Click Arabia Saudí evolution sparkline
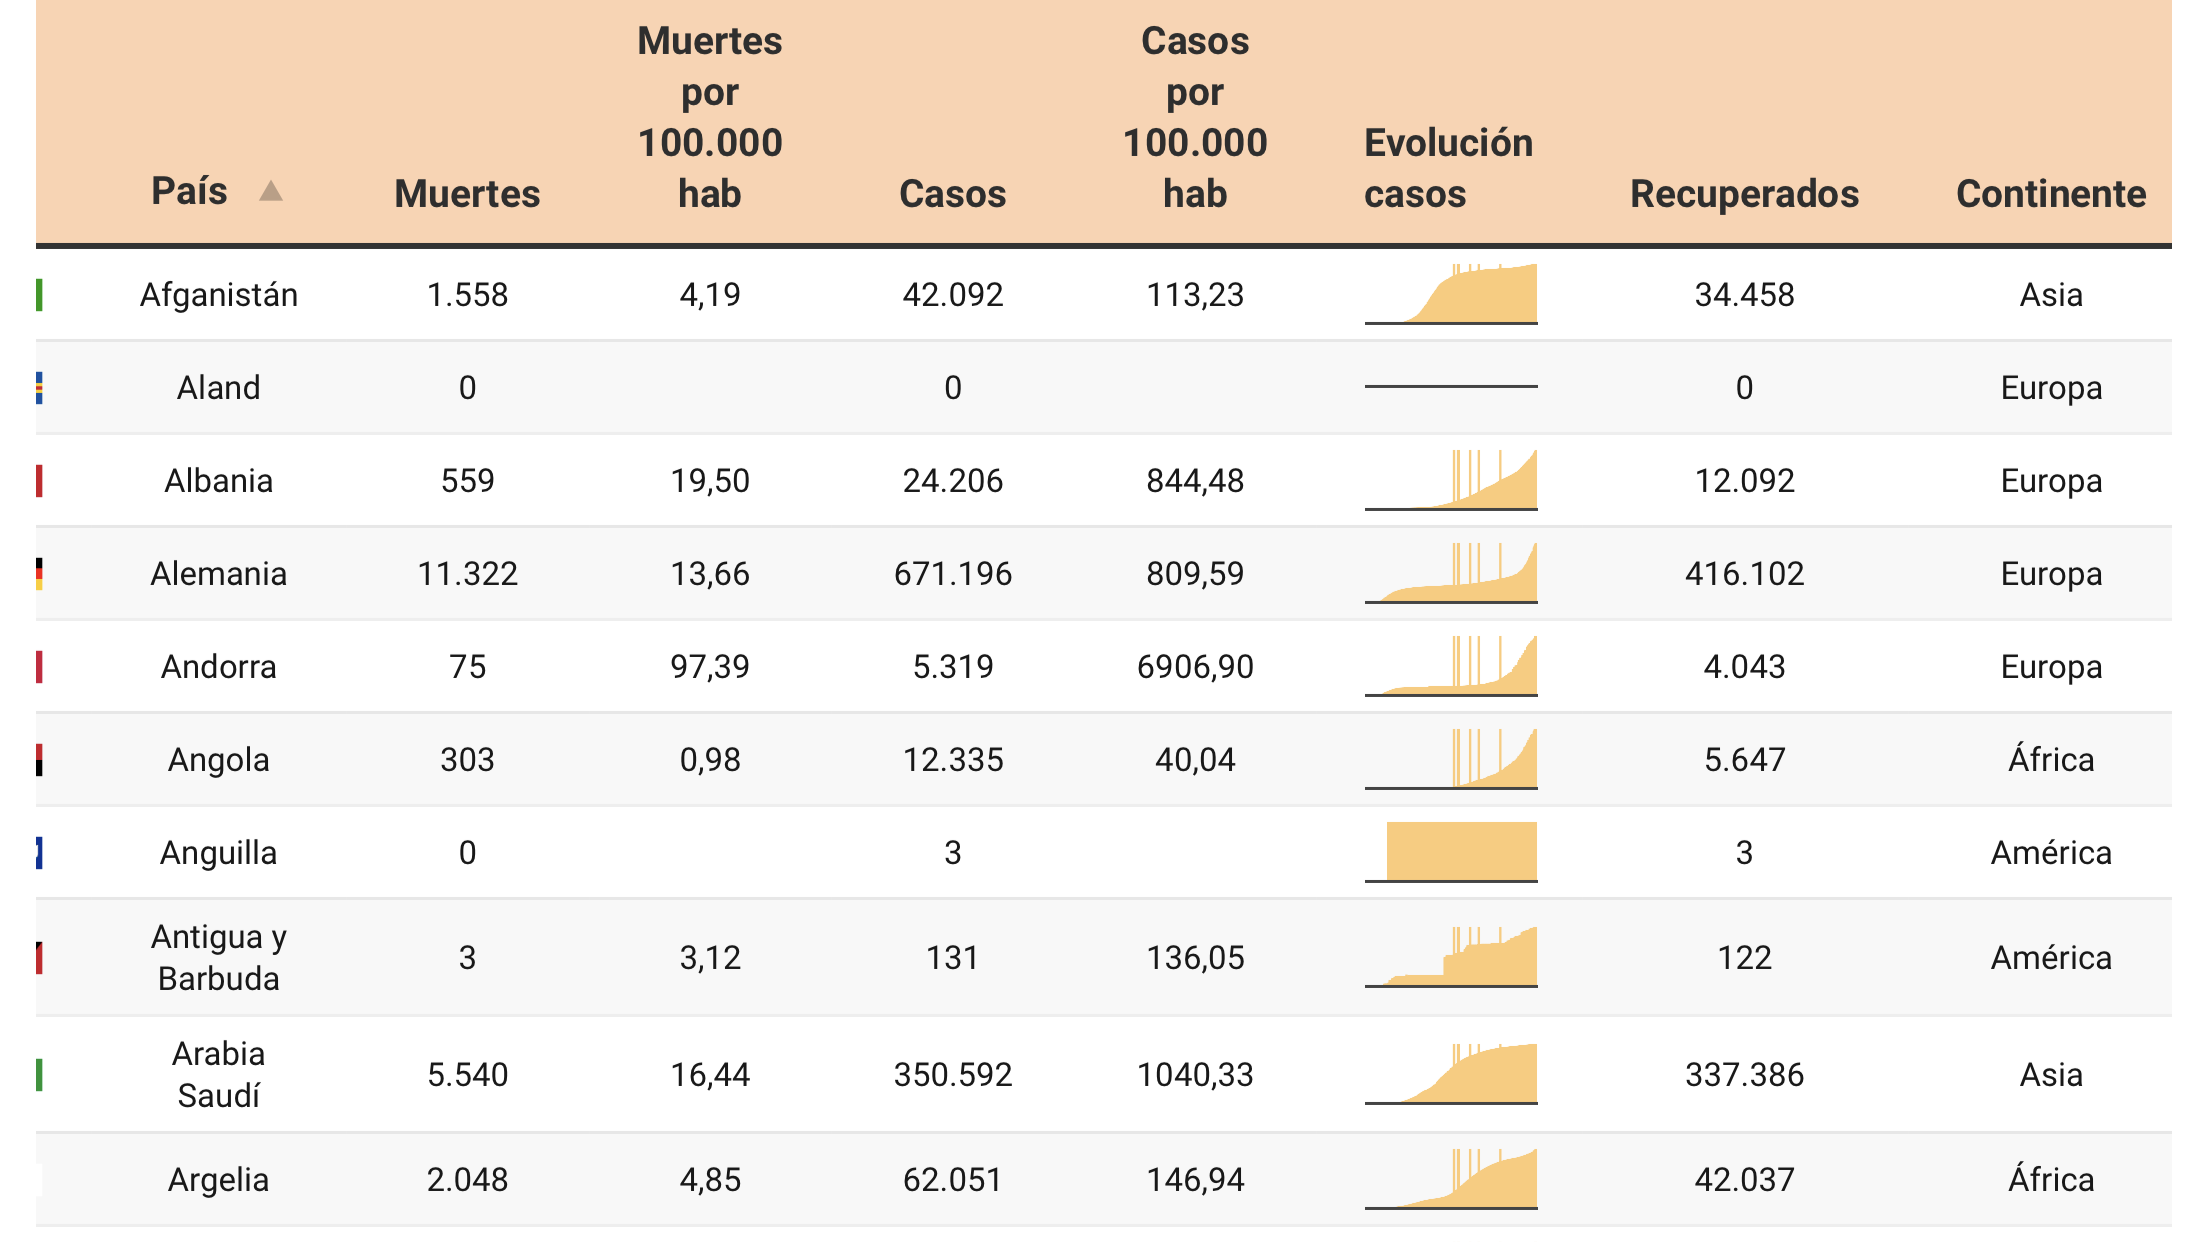This screenshot has height=1242, width=2208. tap(1451, 1074)
